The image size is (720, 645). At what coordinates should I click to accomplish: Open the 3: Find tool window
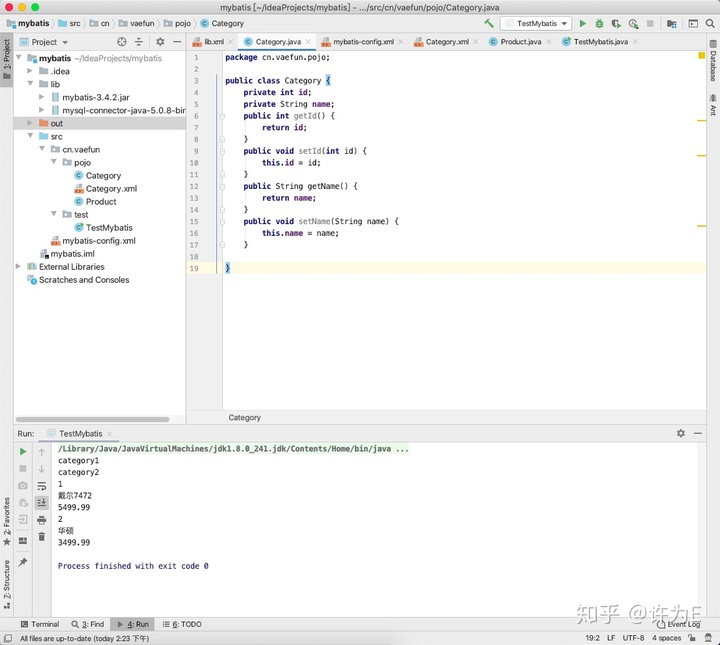tap(88, 624)
